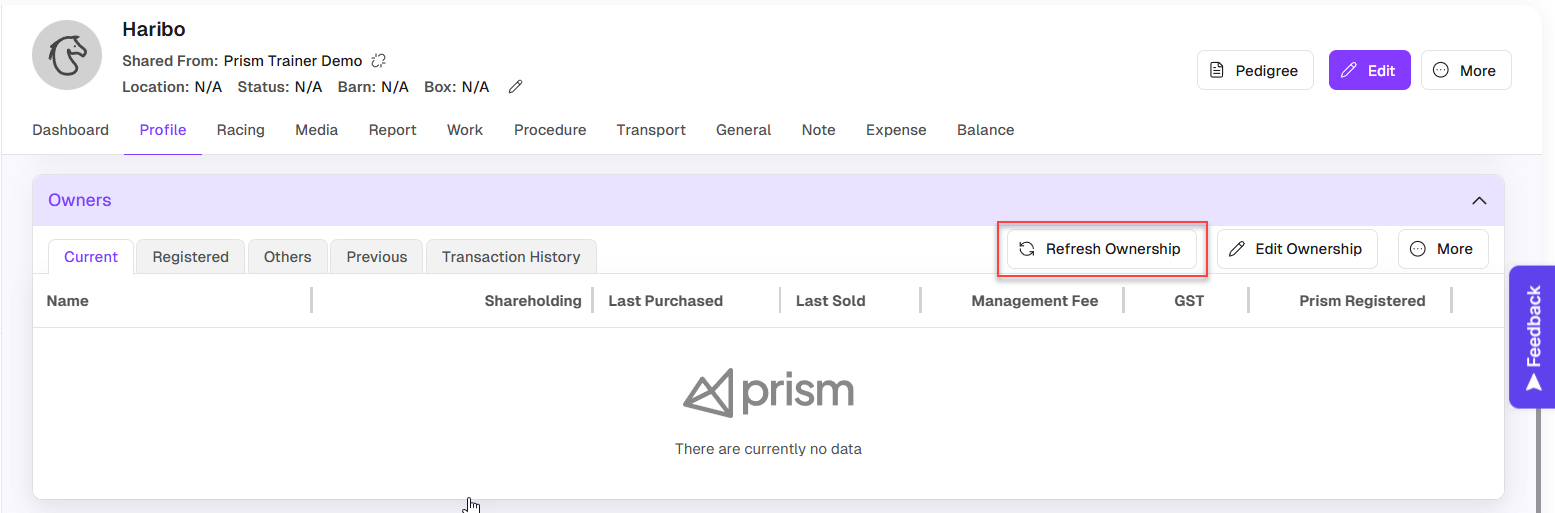Click the horse avatar profile image
The height and width of the screenshot is (513, 1555).
[67, 54]
